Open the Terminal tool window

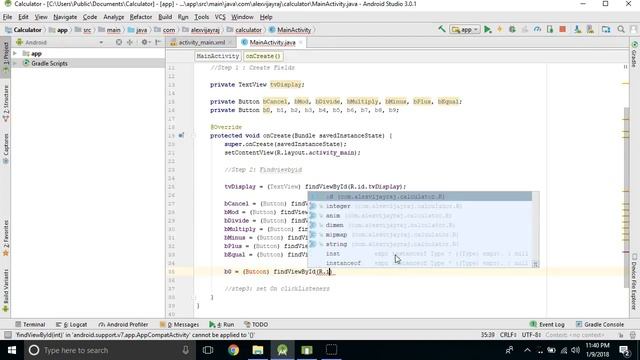30,324
